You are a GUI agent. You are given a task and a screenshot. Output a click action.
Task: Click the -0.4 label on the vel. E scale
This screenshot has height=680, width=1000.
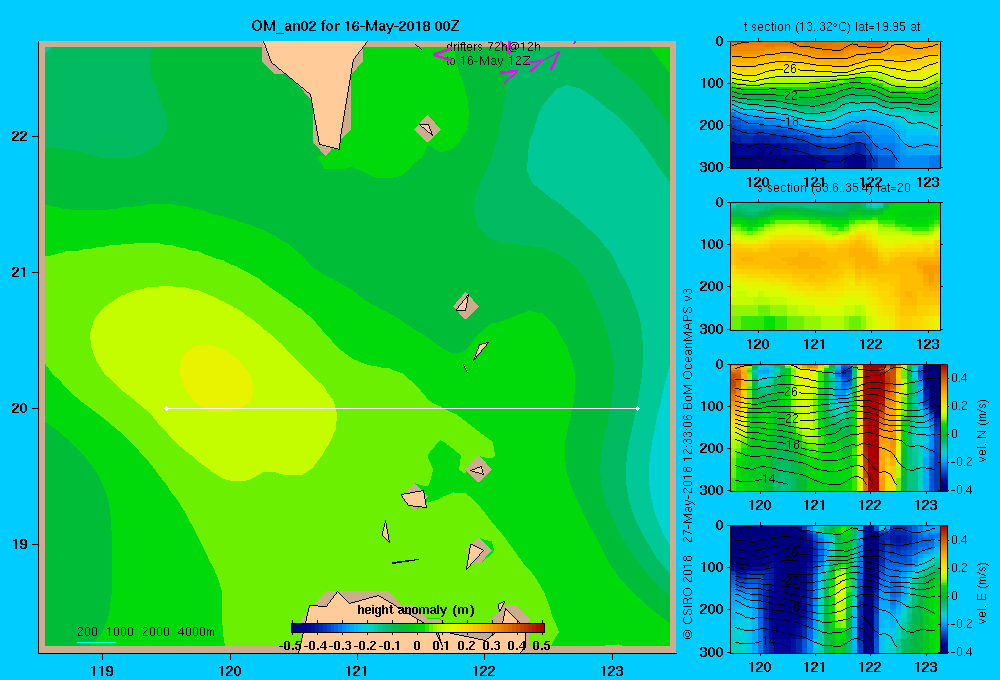coord(960,651)
